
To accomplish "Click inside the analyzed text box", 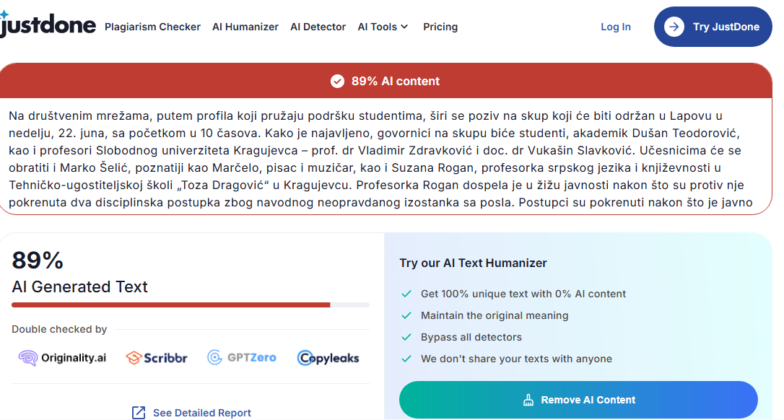I will pos(386,153).
